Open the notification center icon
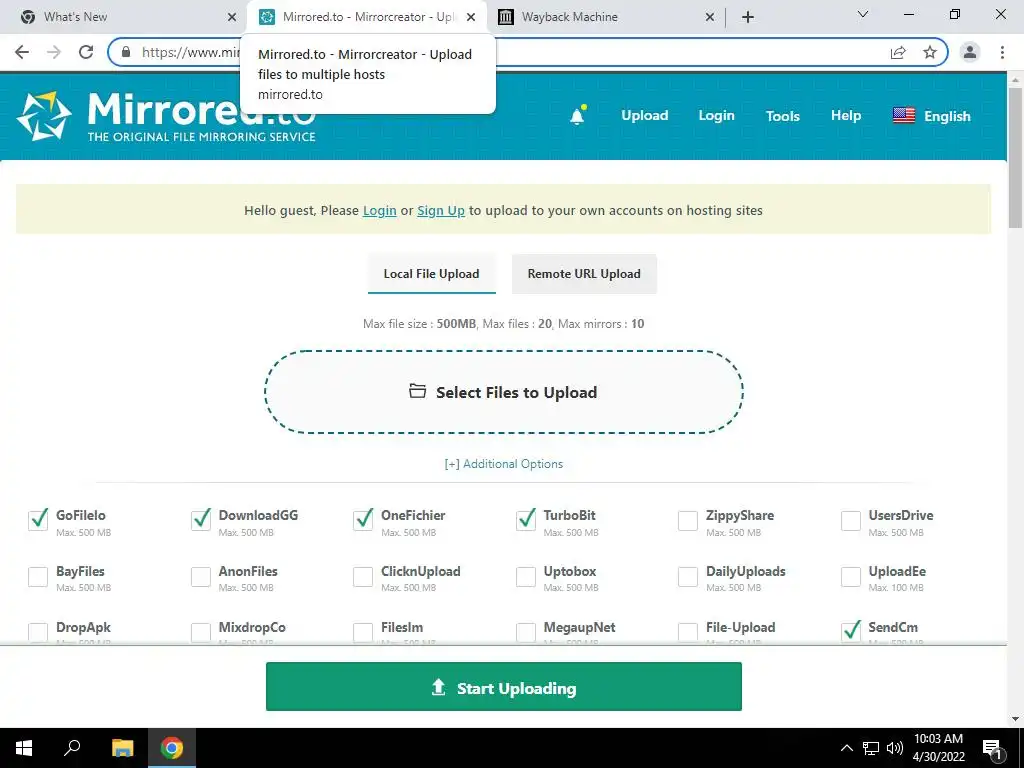The width and height of the screenshot is (1024, 768). [x=992, y=748]
